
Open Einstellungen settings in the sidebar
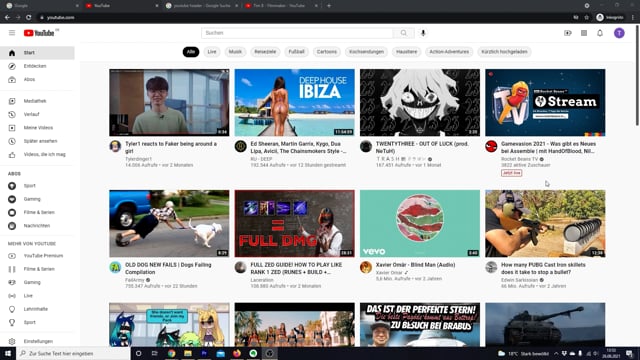click(x=37, y=341)
